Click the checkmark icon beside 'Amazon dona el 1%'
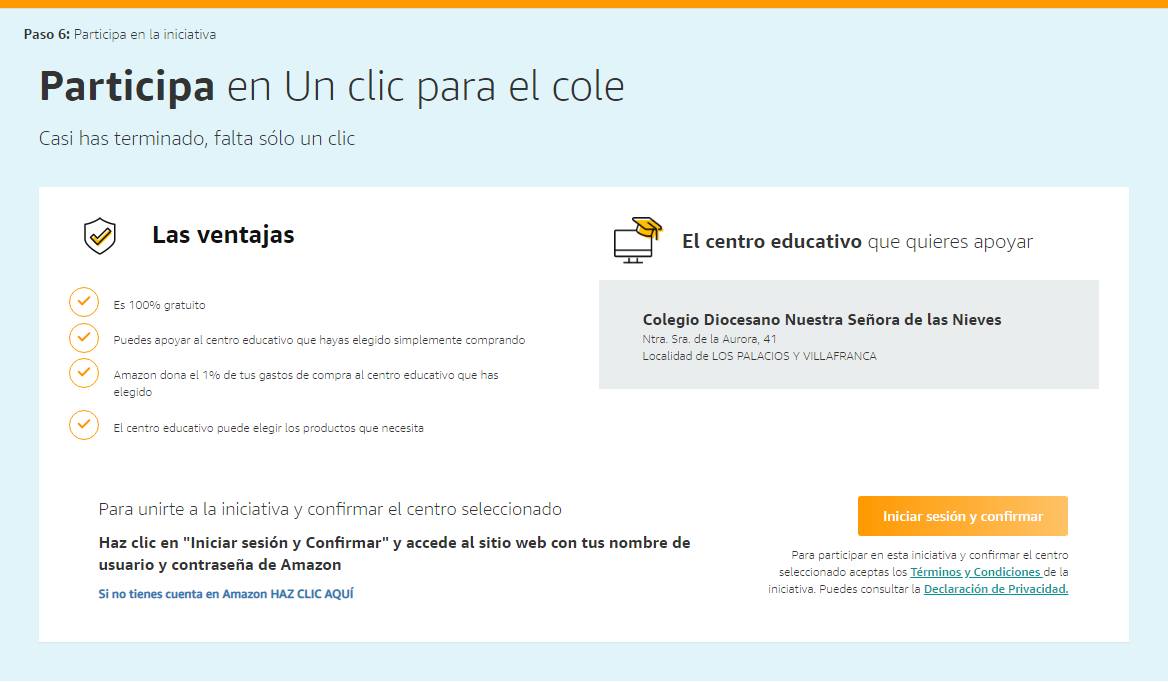The image size is (1168, 682). (84, 373)
